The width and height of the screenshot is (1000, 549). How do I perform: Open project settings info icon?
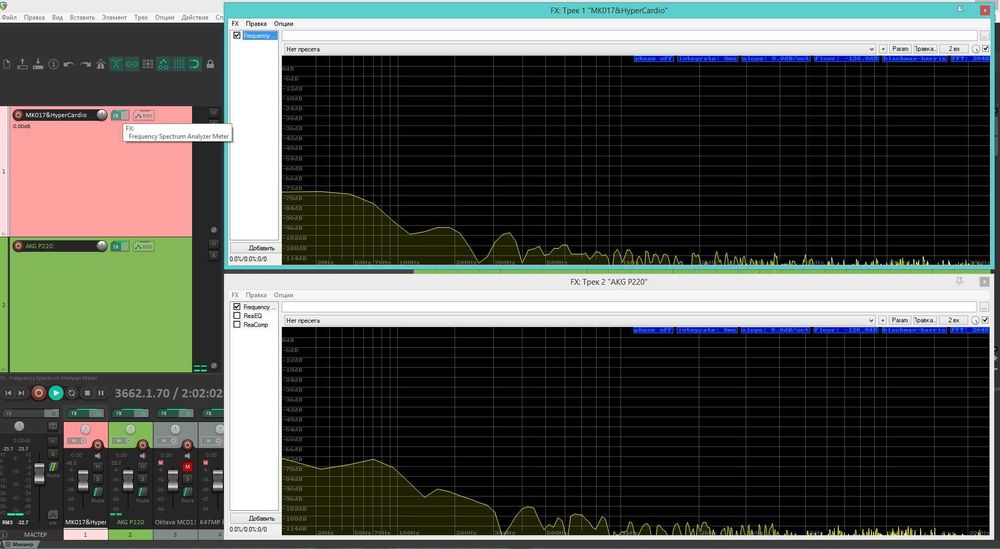click(54, 64)
